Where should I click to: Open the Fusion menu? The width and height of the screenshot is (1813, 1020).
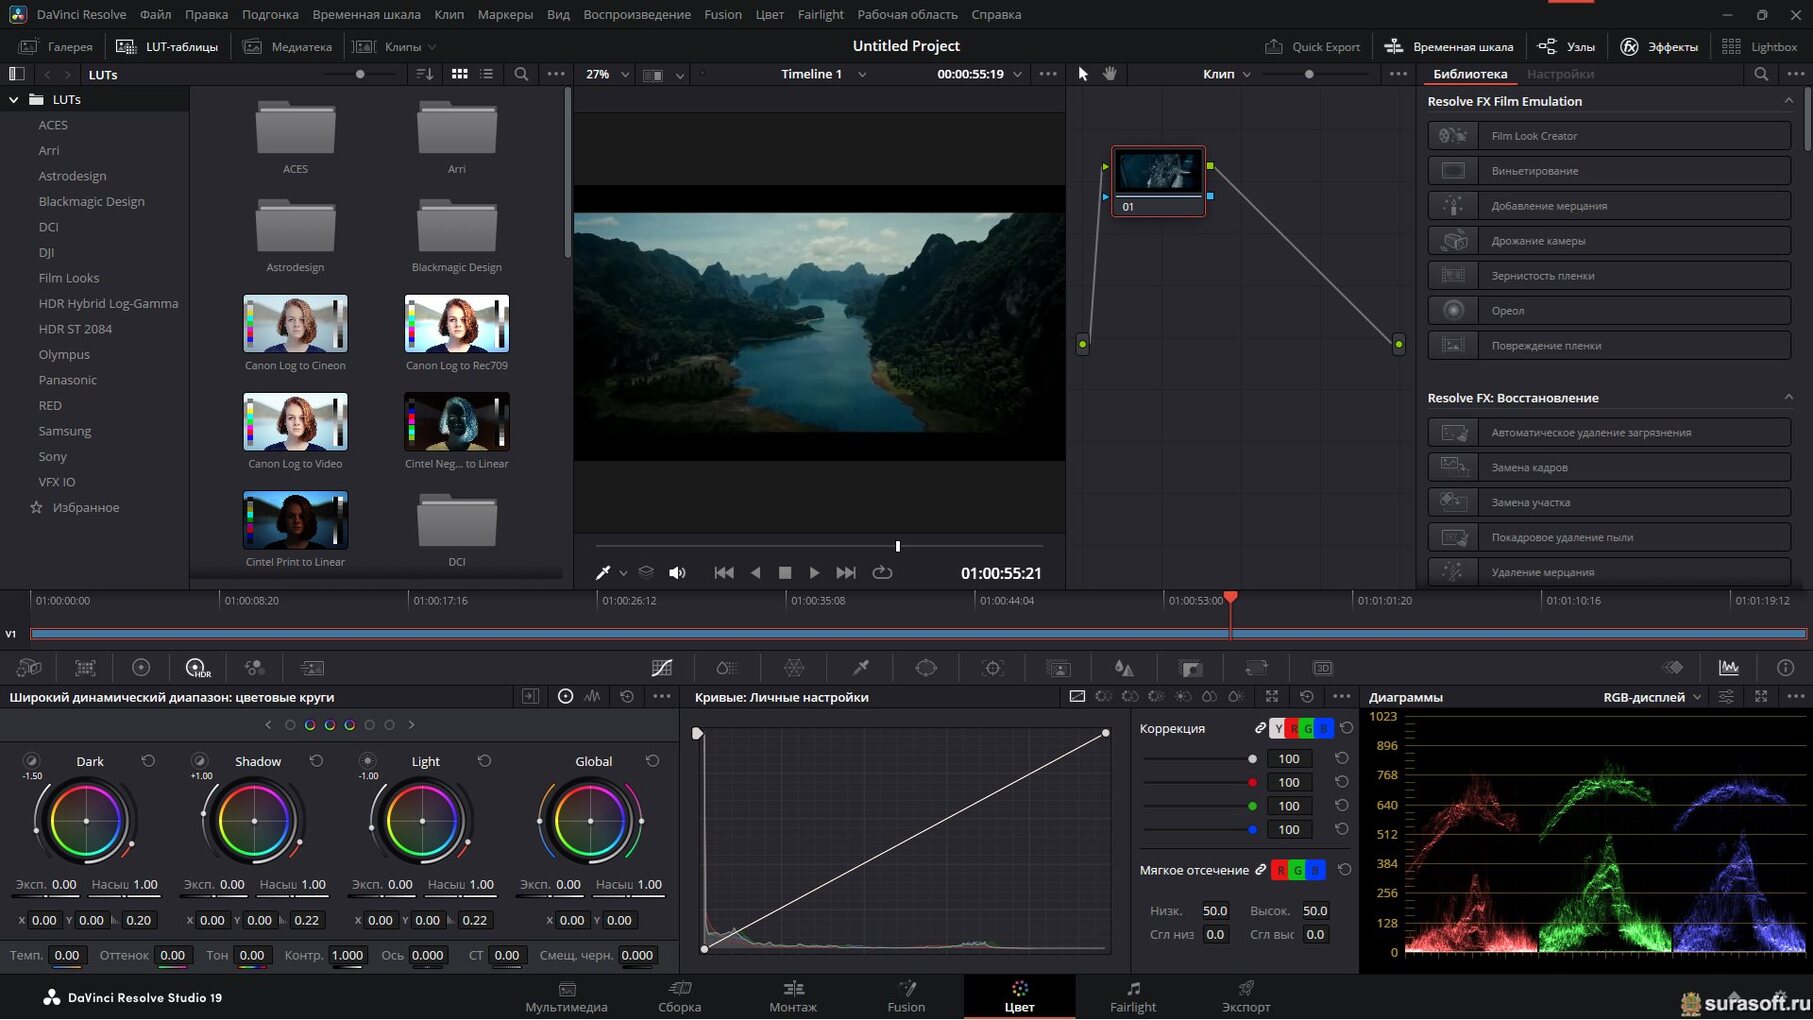pyautogui.click(x=723, y=14)
